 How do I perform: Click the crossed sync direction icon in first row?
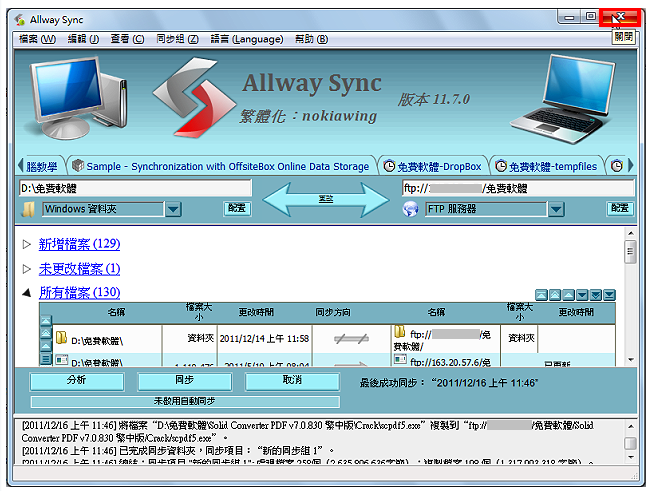351,338
